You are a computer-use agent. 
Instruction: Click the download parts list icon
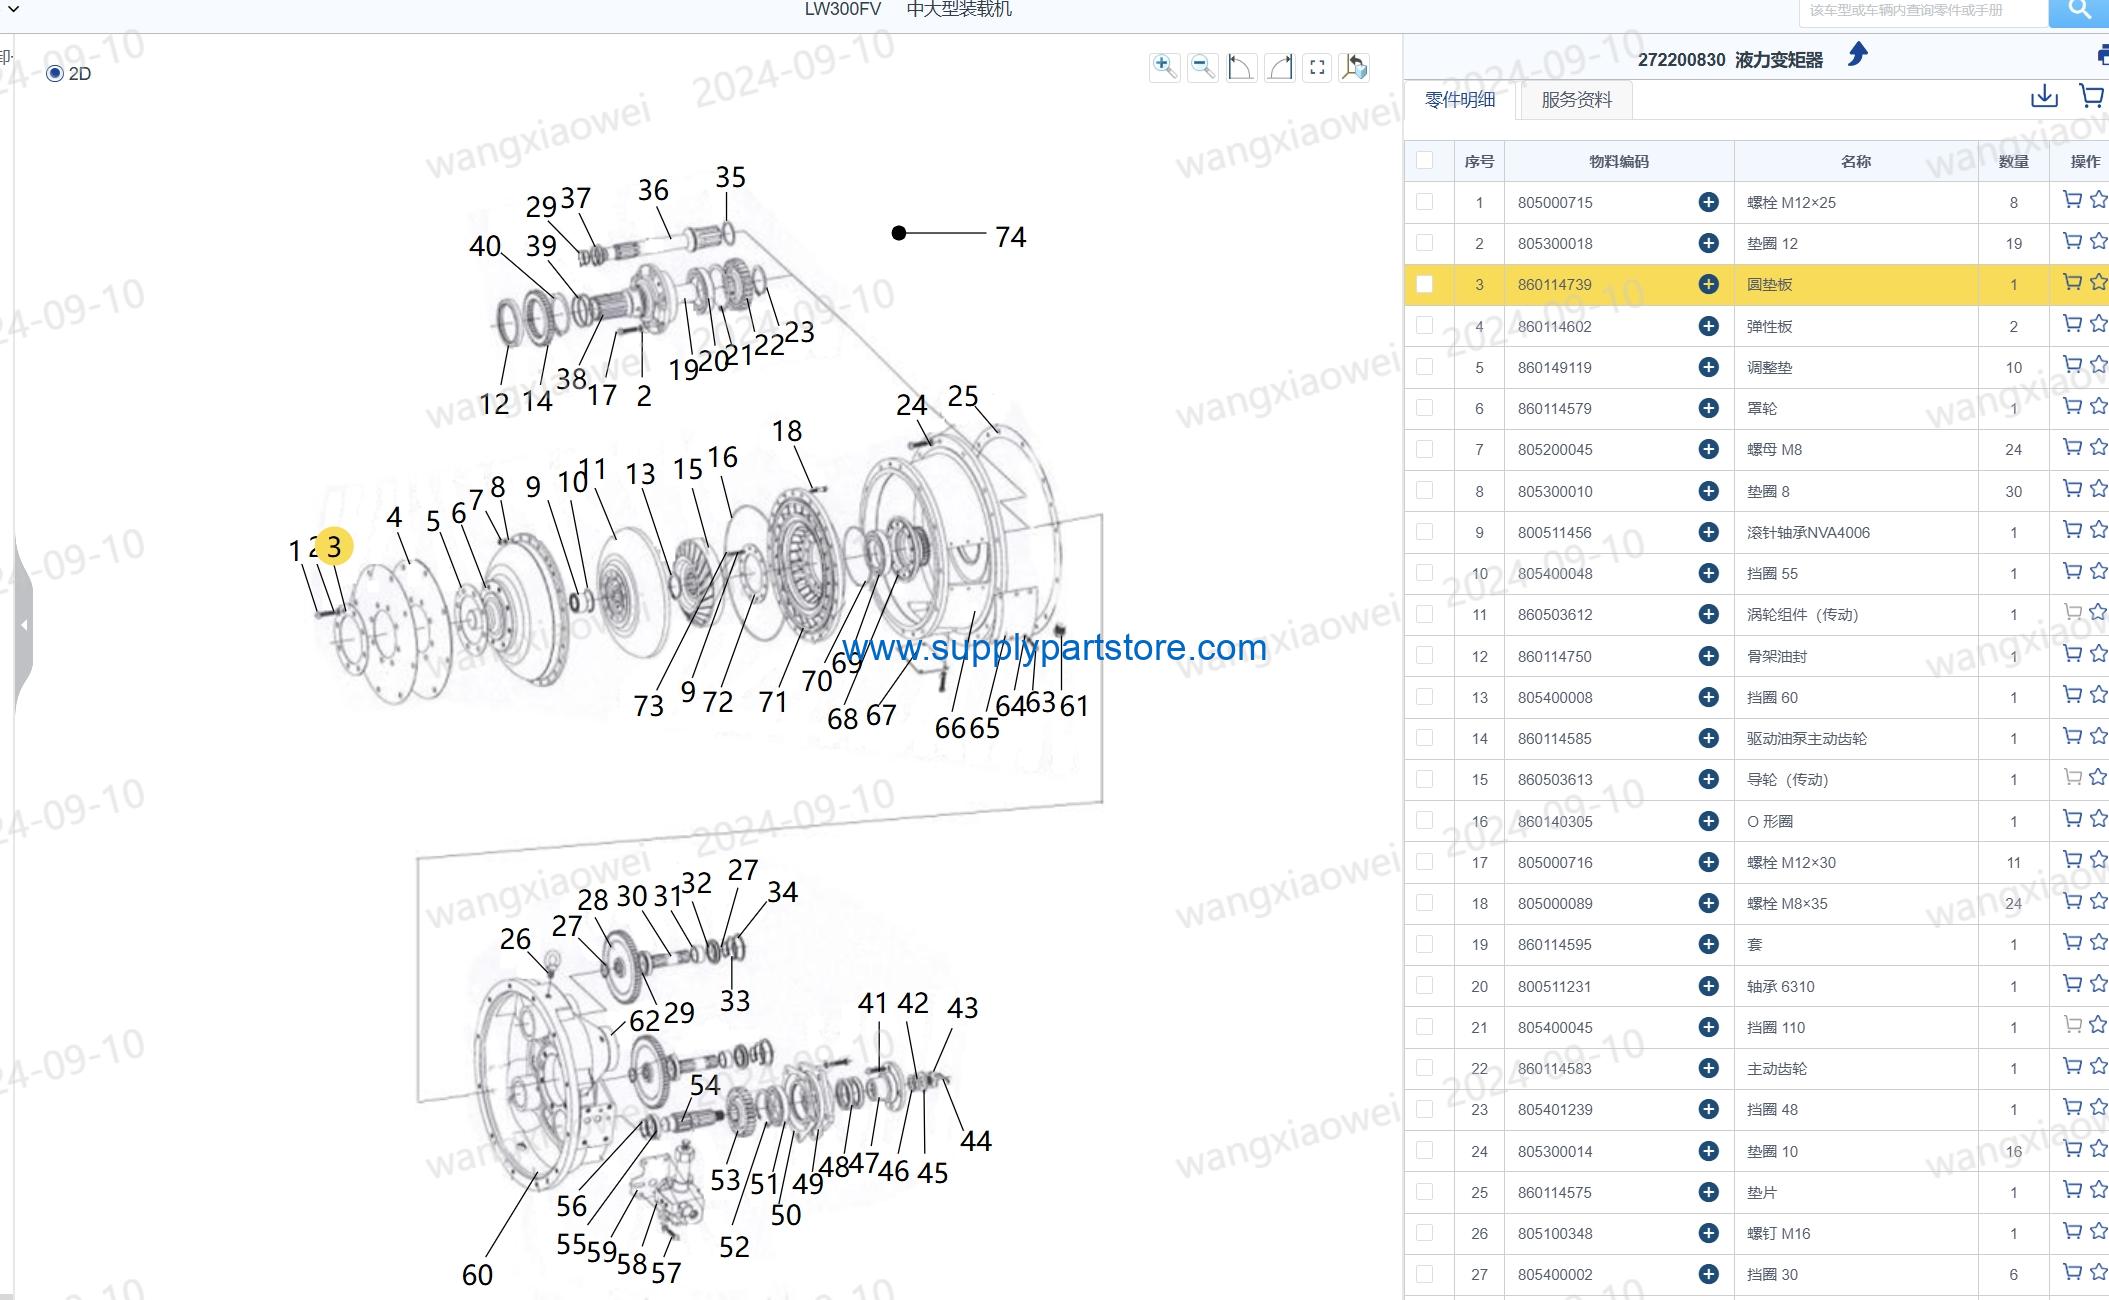2044,96
